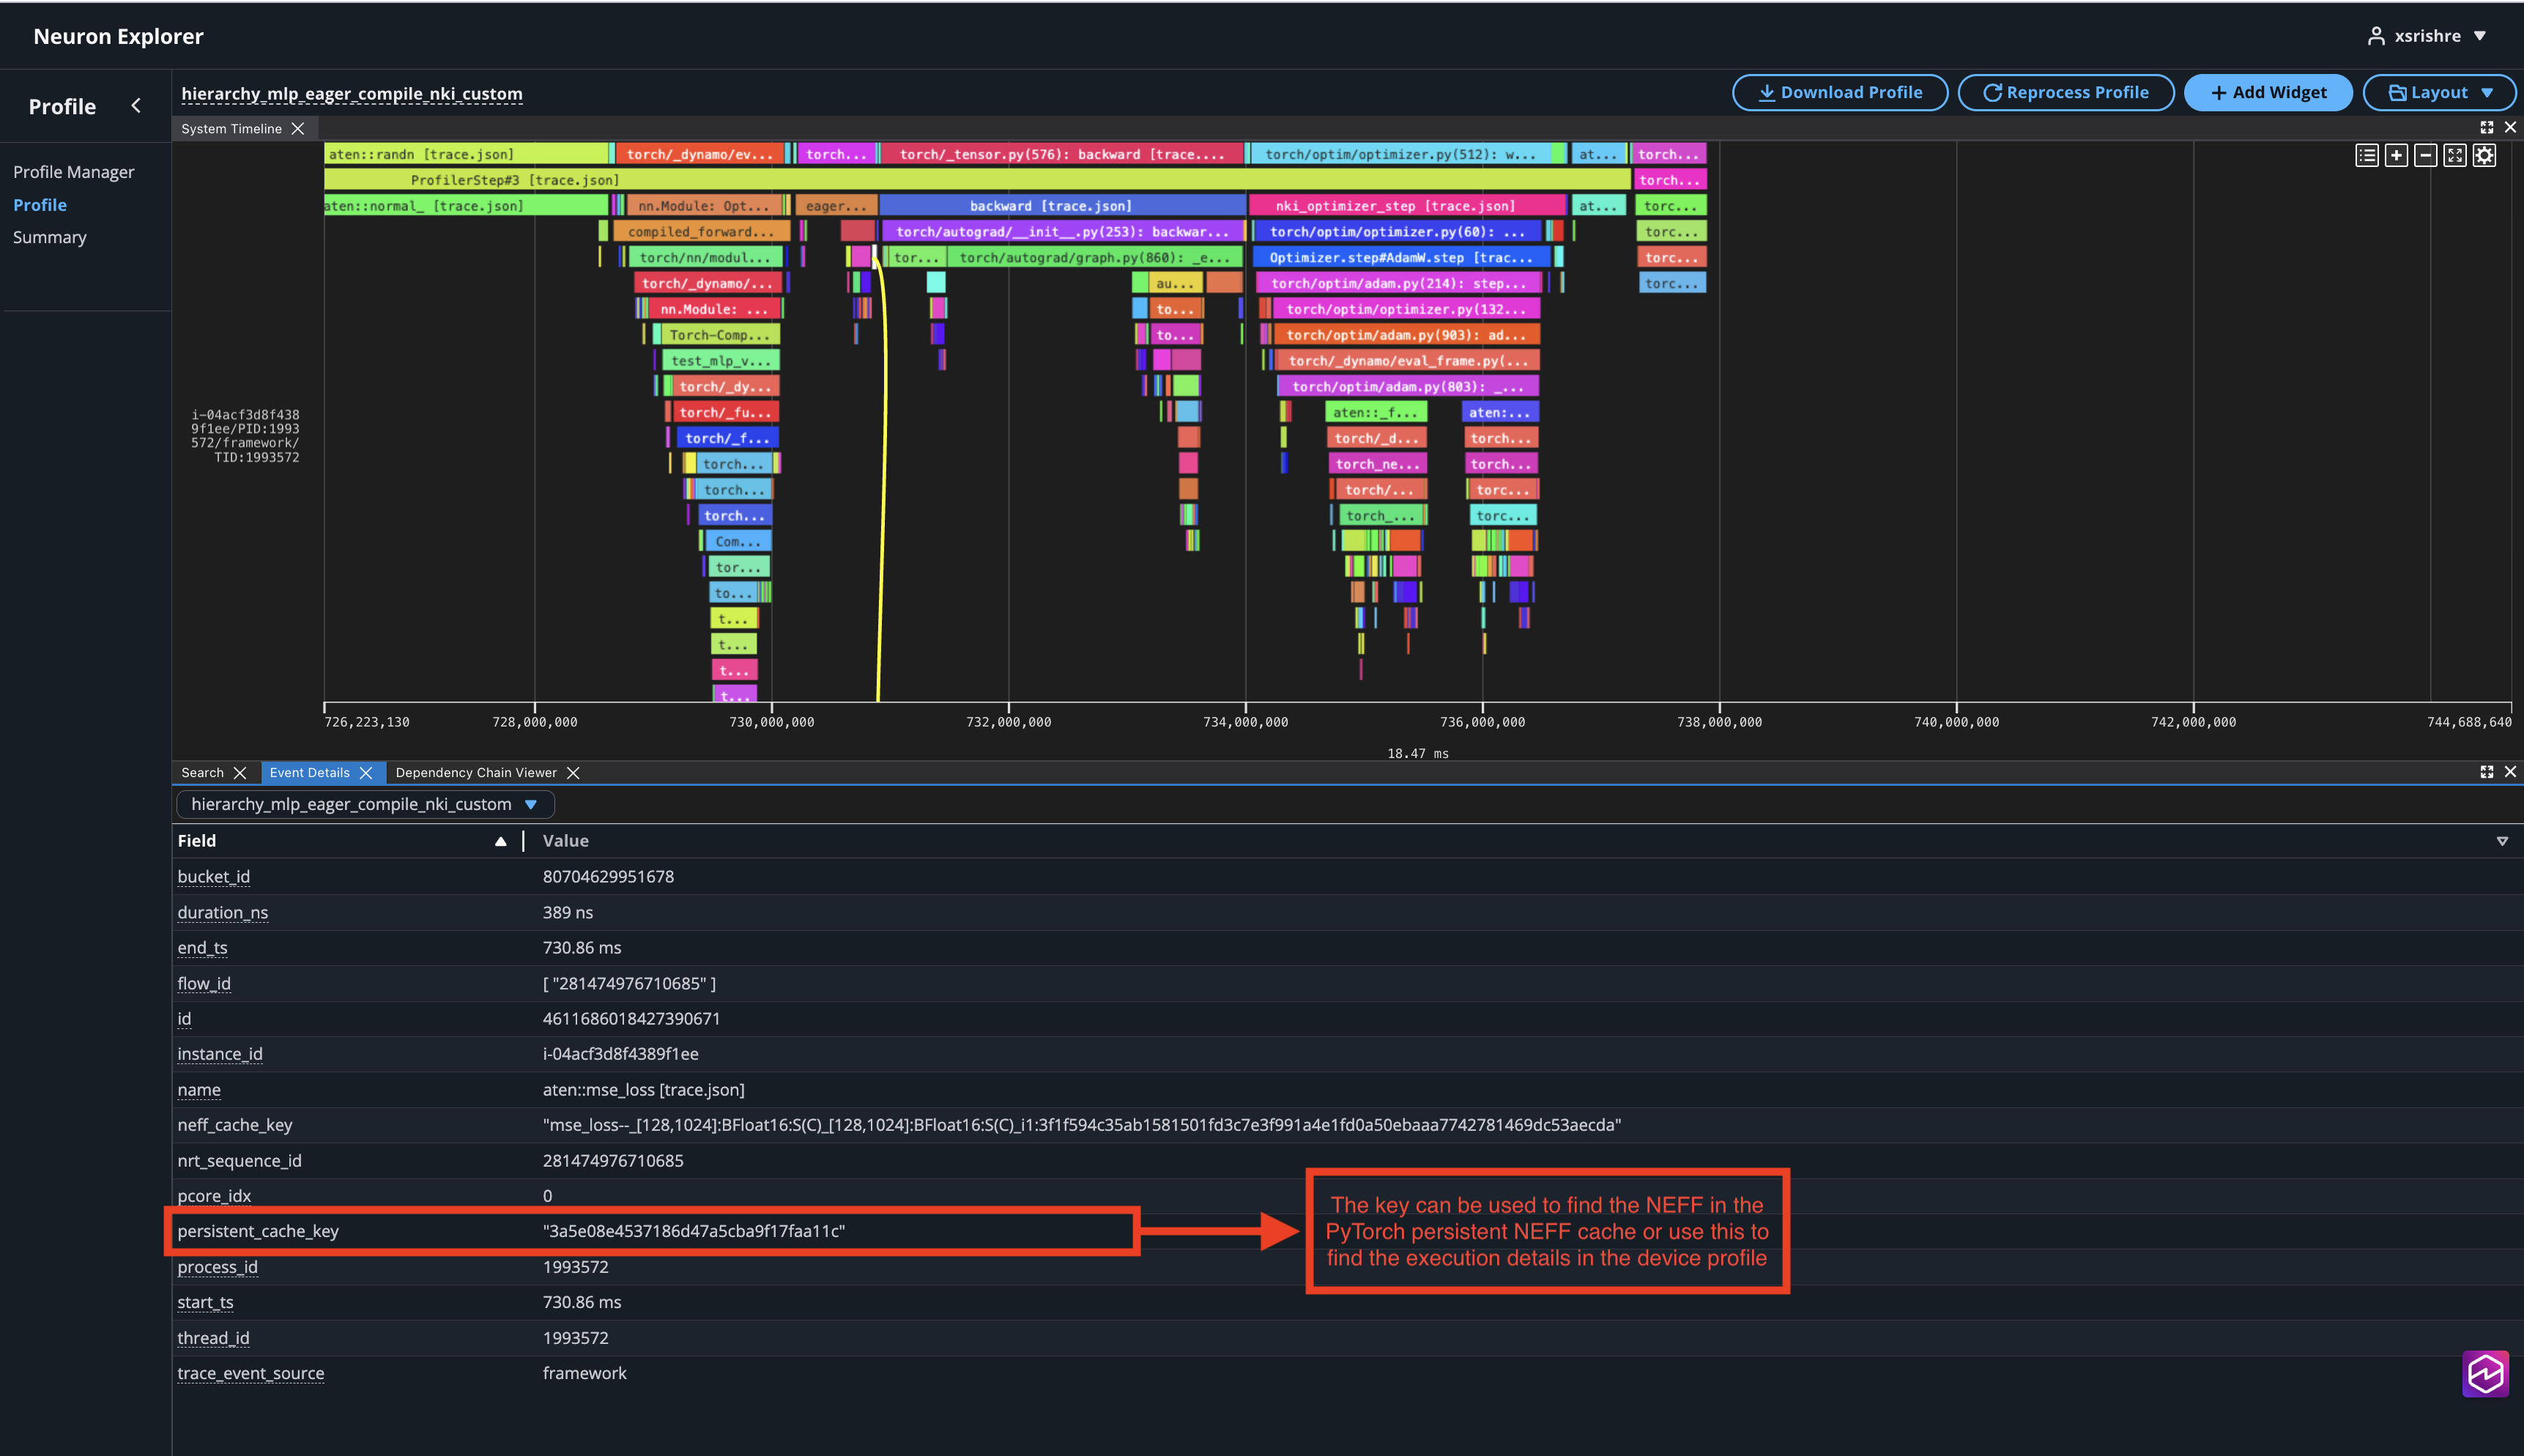Open the Layout dropdown
Image resolution: width=2524 pixels, height=1456 pixels.
(x=2439, y=92)
